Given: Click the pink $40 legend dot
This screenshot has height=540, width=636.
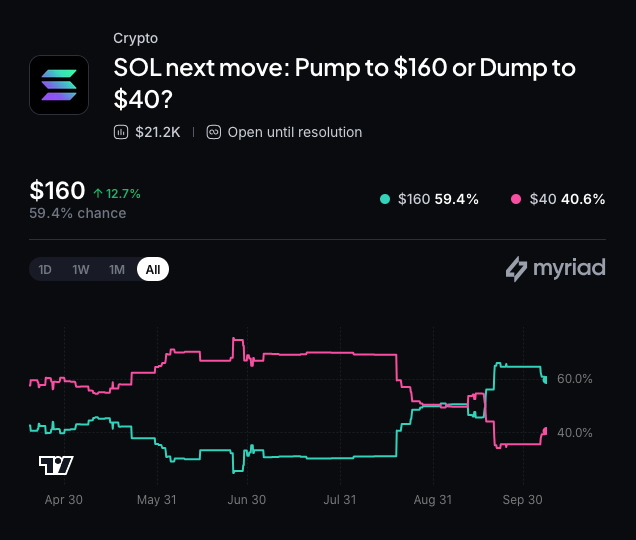Looking at the screenshot, I should click(516, 199).
